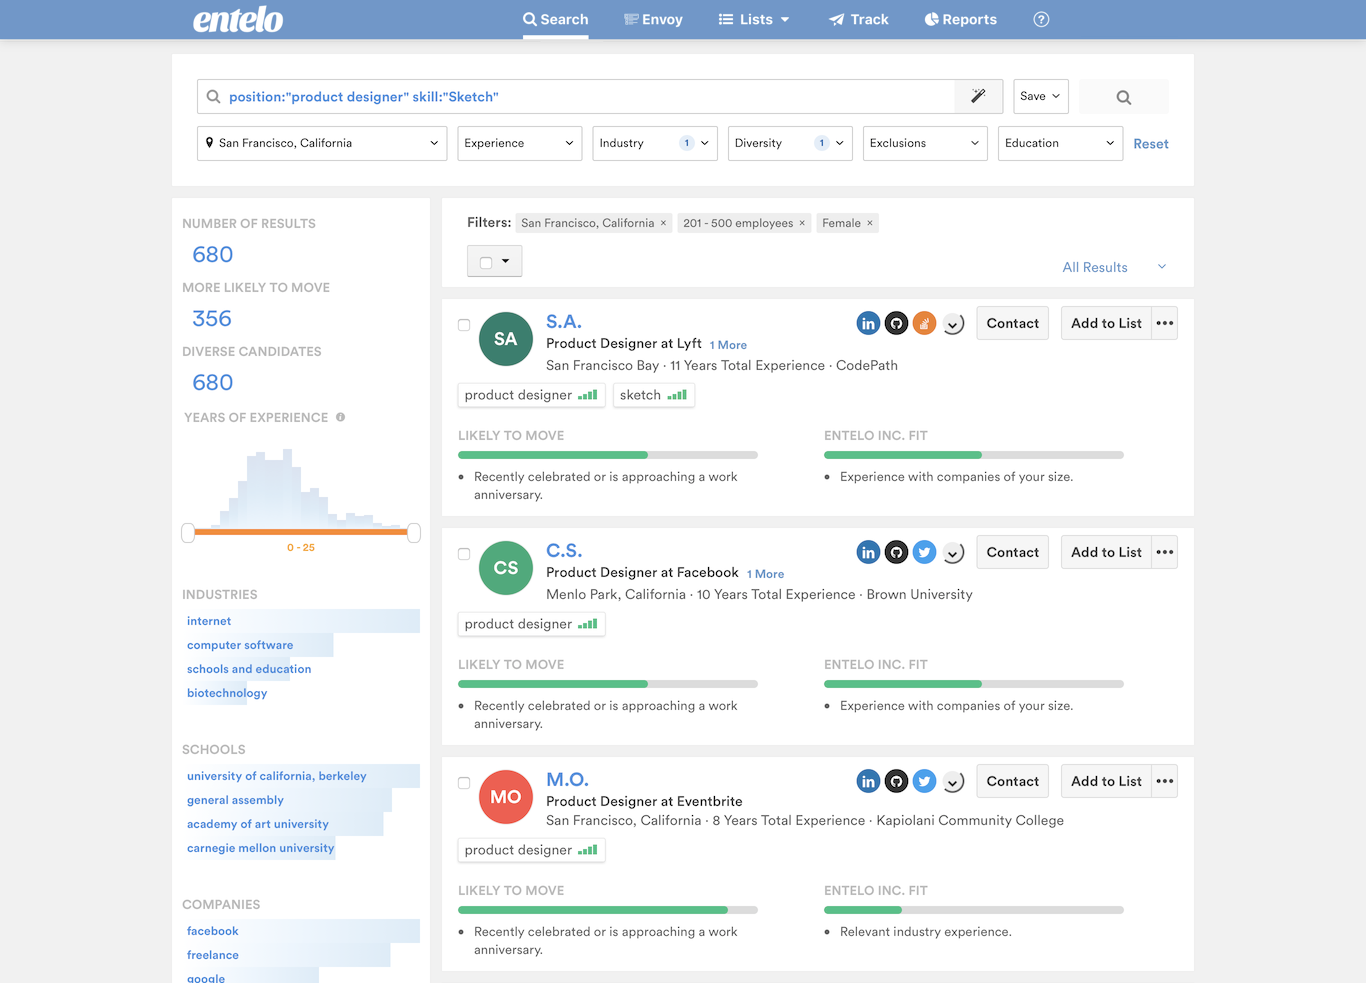Remove the Female filter tag

point(870,223)
